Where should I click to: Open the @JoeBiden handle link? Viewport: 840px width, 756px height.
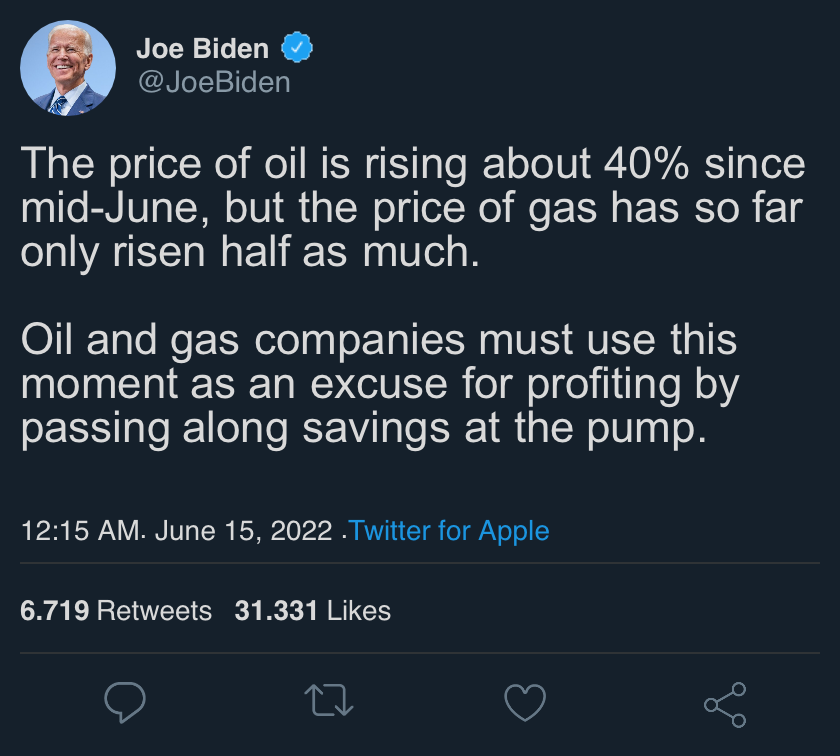coord(213,81)
